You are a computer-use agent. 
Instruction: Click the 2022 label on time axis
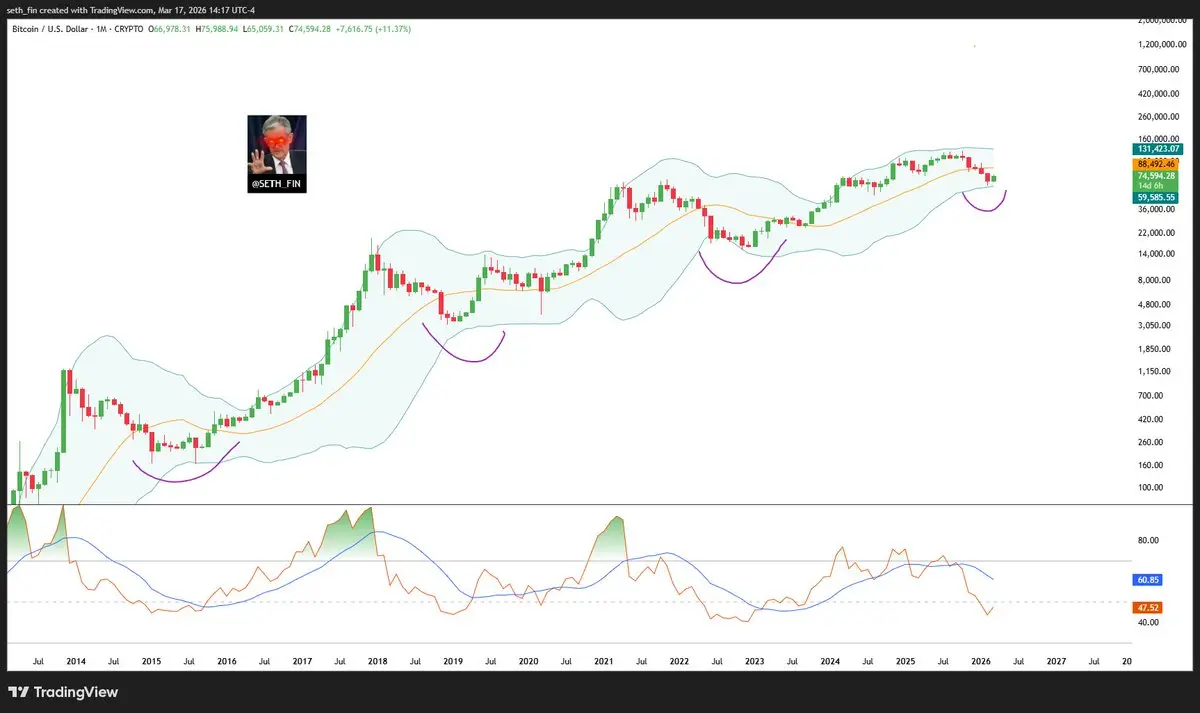[x=679, y=661]
